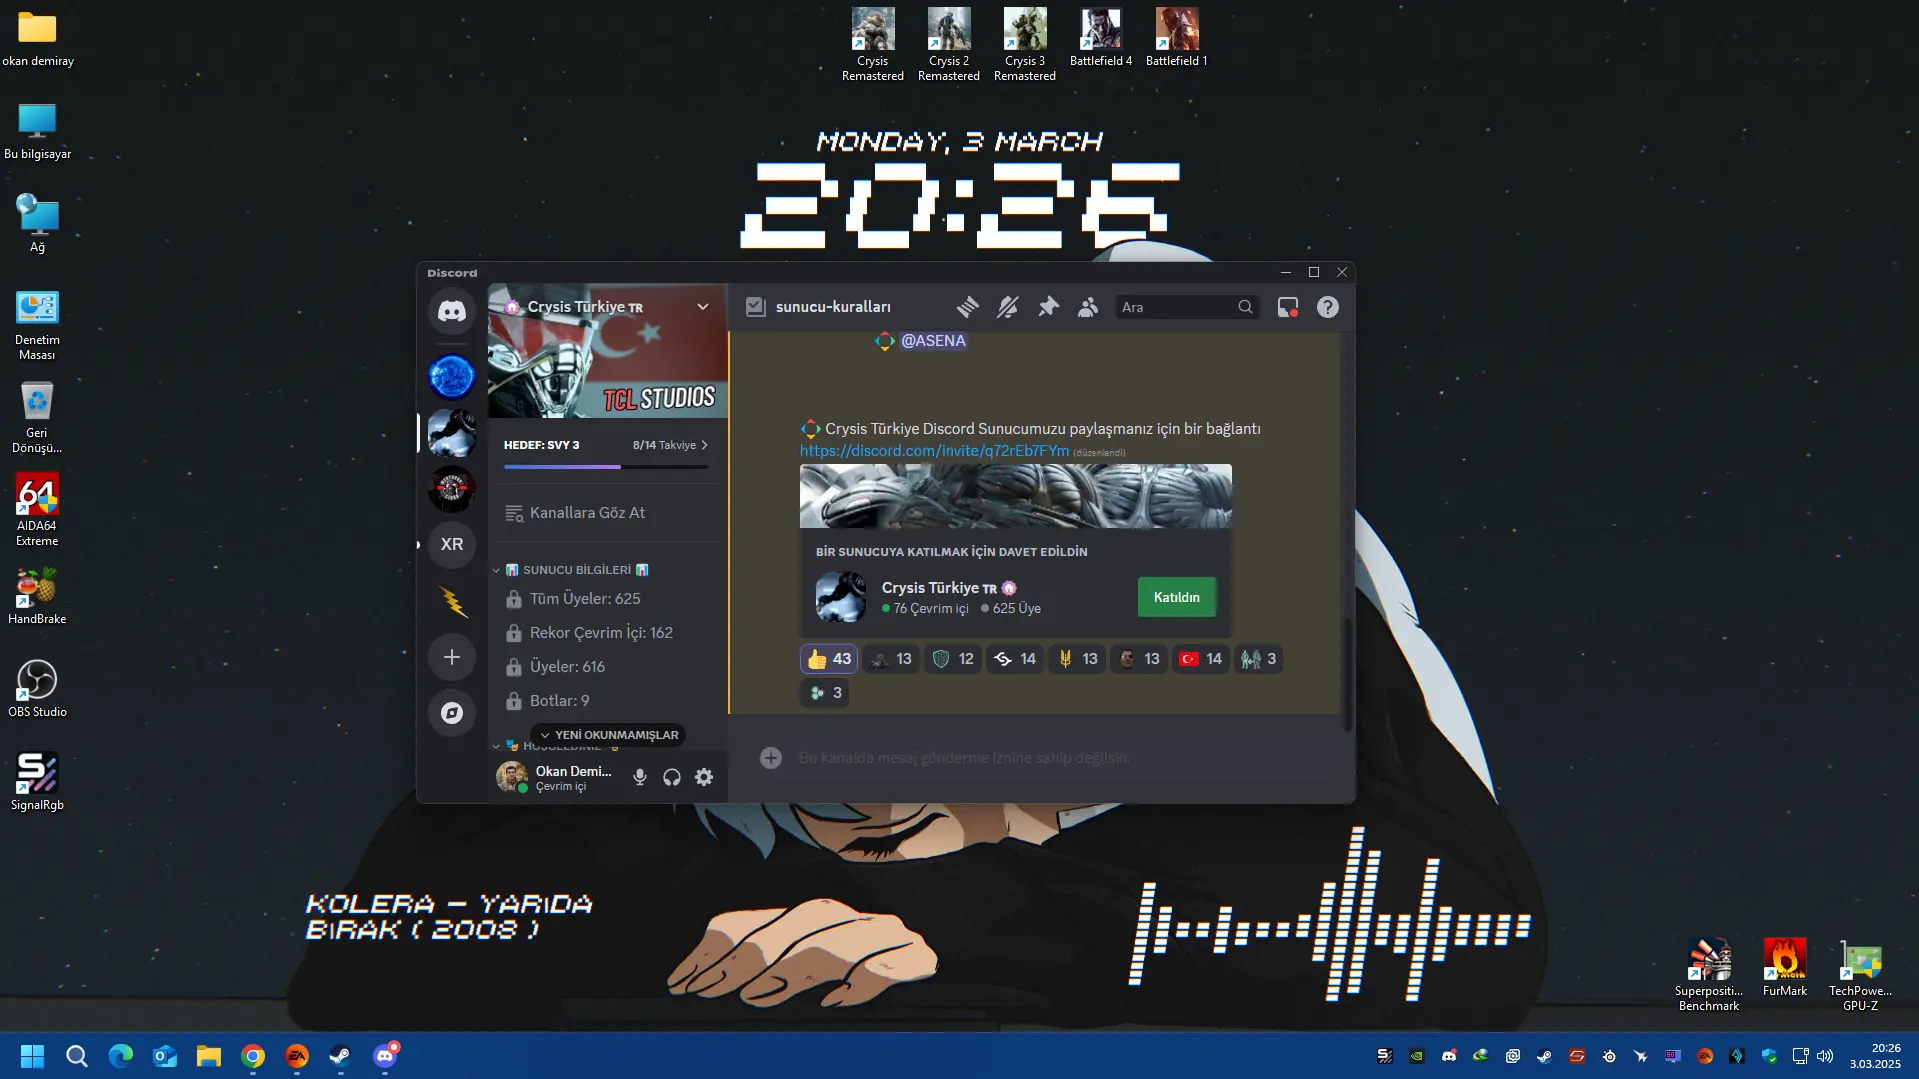Deafen audio with the headphone button
This screenshot has width=1919, height=1079.
672,777
